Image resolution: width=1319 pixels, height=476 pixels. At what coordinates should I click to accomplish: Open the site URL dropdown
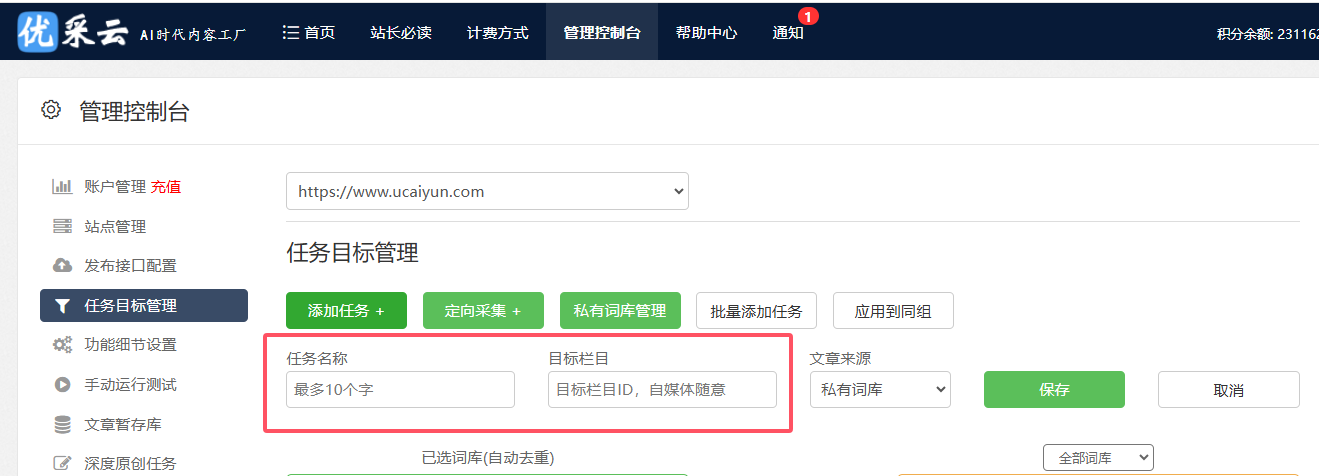[487, 191]
